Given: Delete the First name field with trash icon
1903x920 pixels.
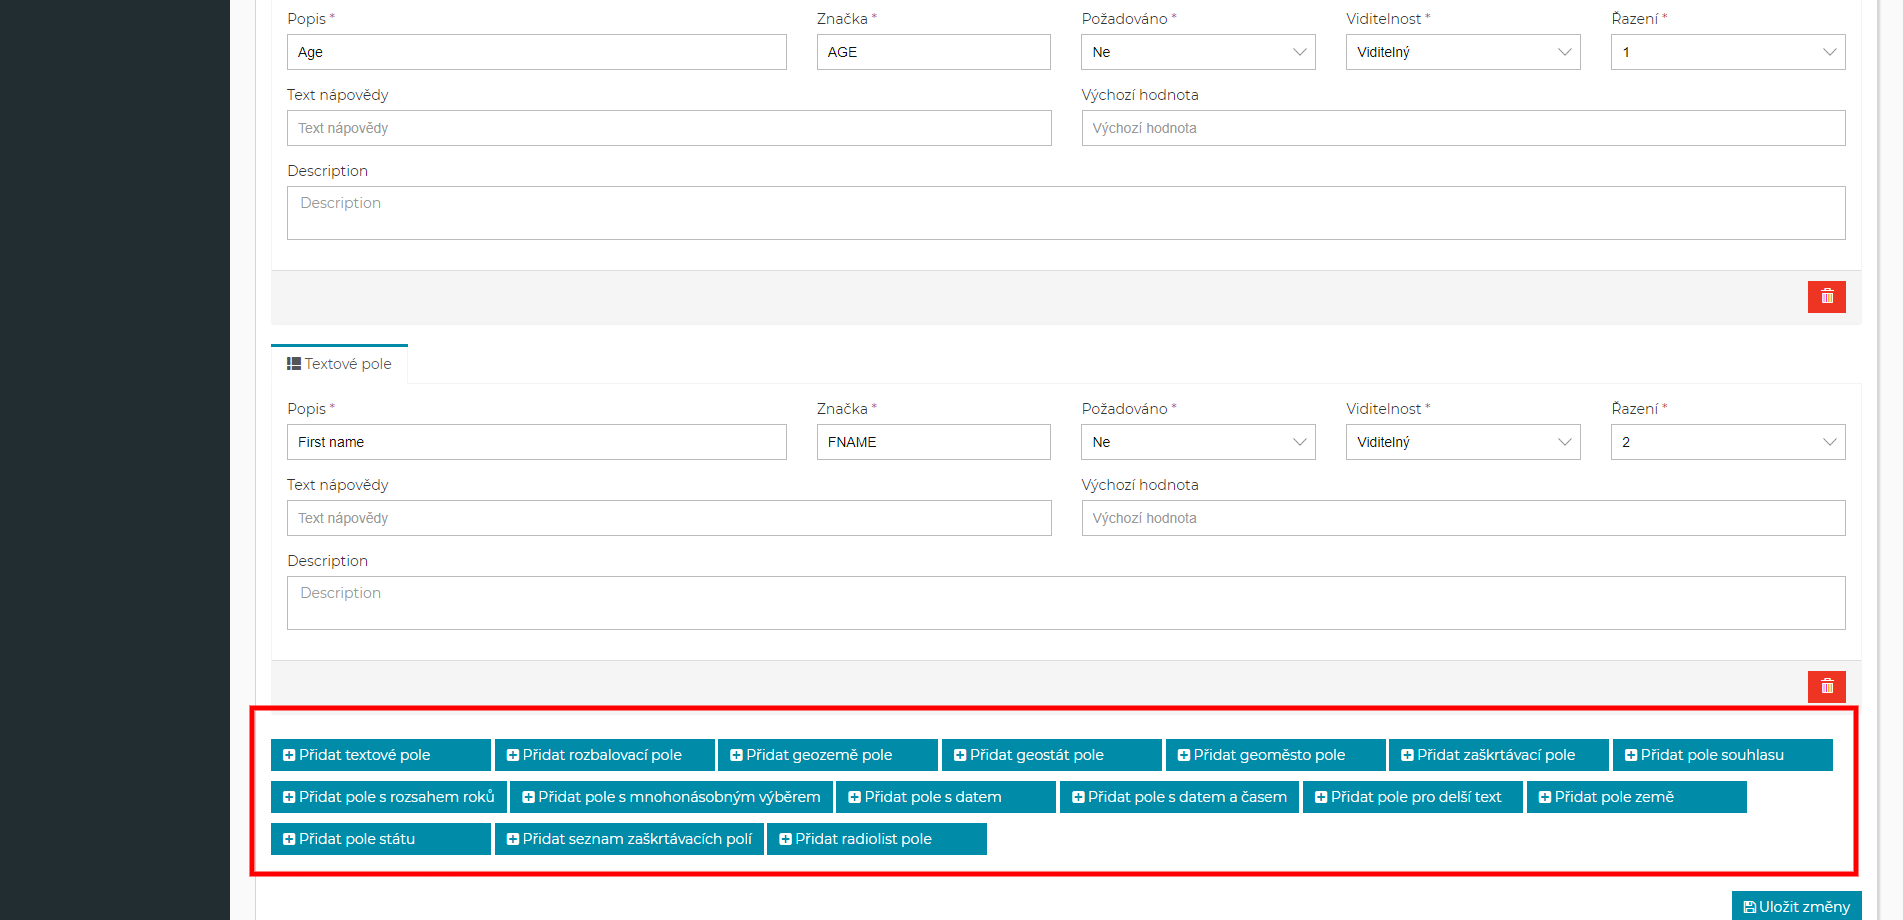Looking at the screenshot, I should click(1826, 687).
